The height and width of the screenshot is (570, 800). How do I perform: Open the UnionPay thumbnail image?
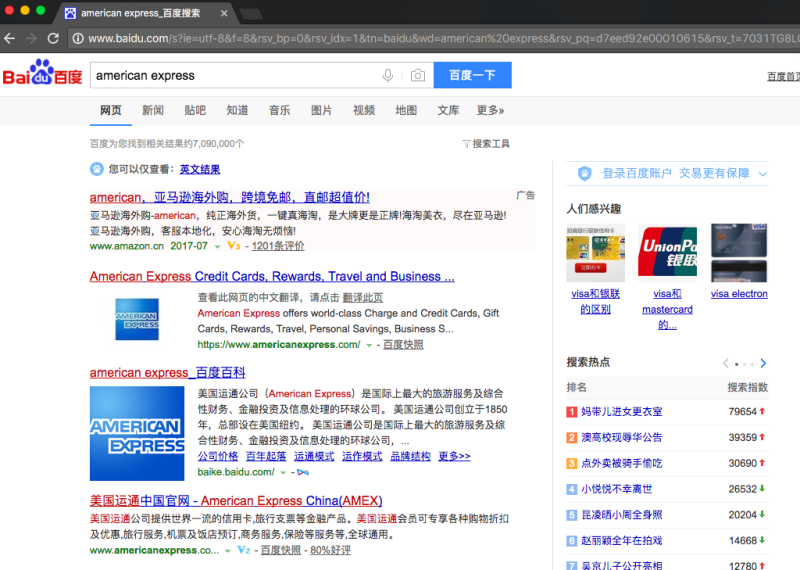[667, 252]
